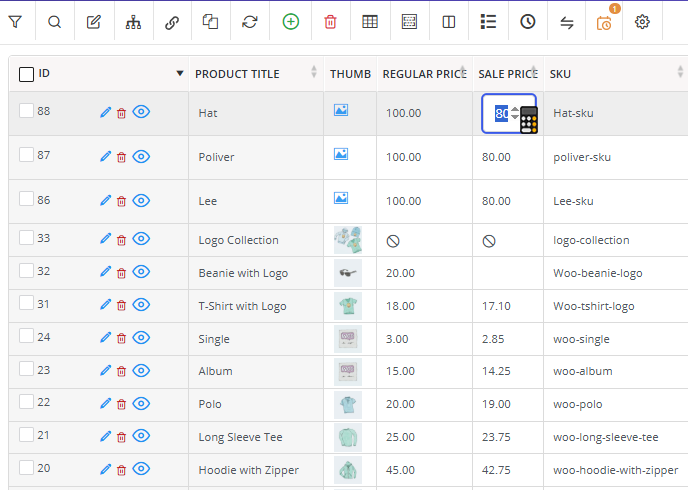View product Hat with eye icon
This screenshot has height=490, width=688.
(141, 112)
